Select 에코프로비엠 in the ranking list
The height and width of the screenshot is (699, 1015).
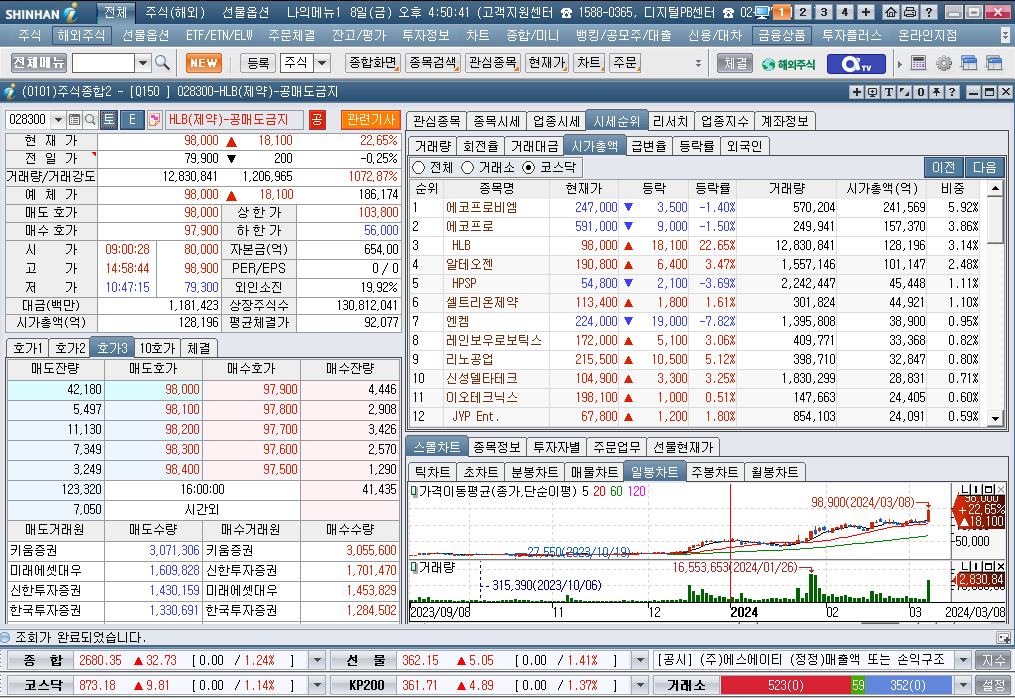click(x=481, y=208)
